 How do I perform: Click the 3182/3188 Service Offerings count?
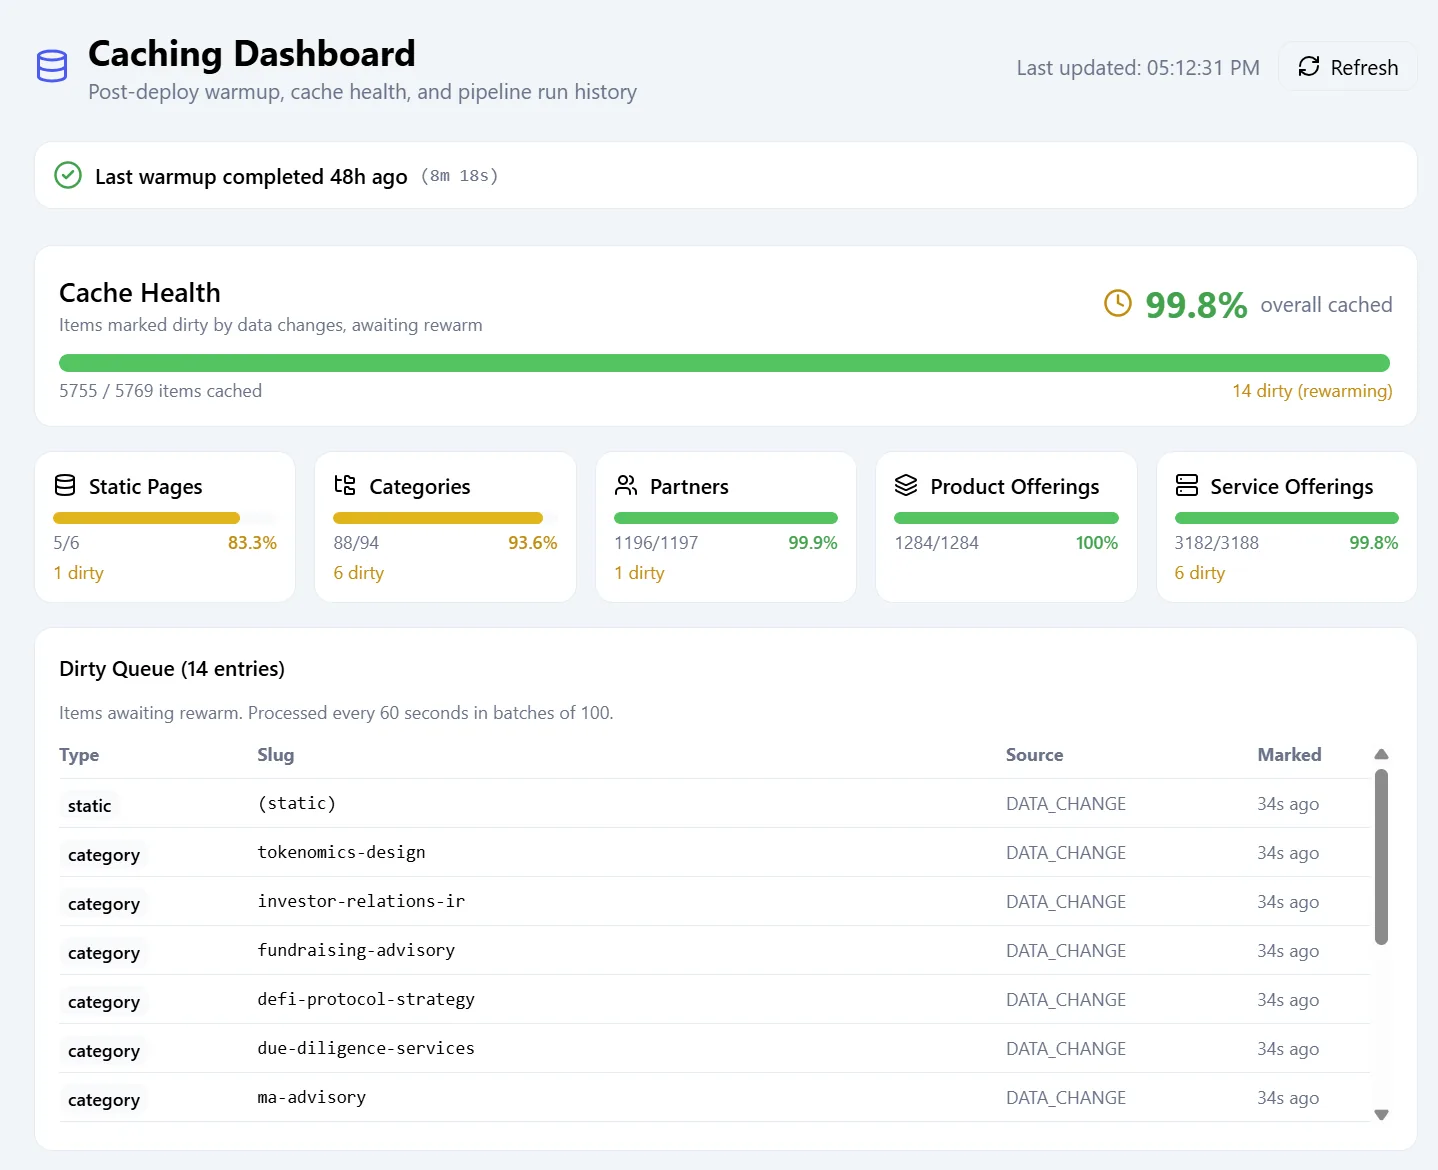[1217, 543]
